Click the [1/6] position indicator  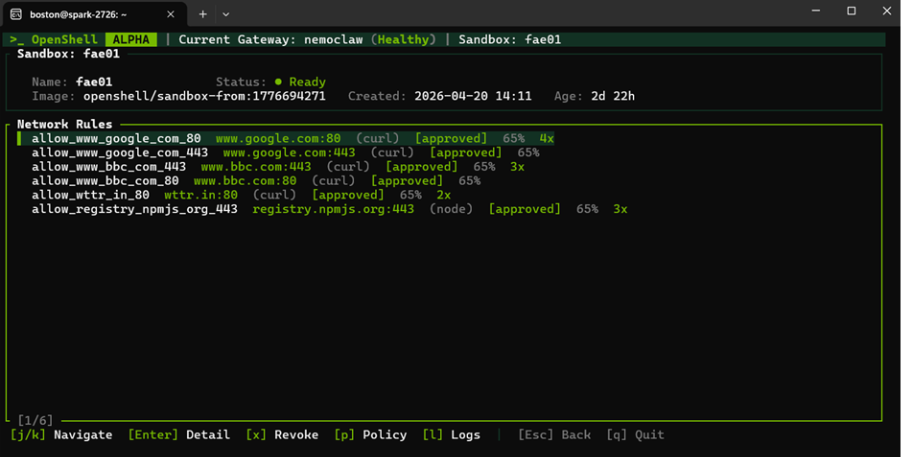[x=35, y=421]
